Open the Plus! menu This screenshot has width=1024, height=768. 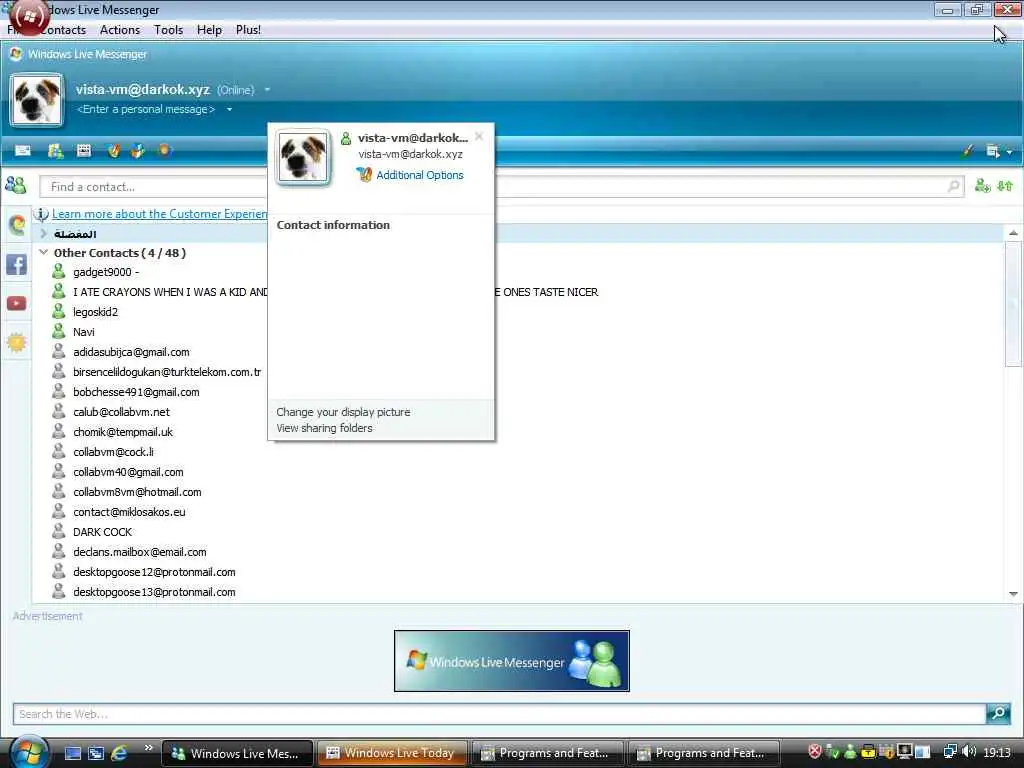point(248,30)
